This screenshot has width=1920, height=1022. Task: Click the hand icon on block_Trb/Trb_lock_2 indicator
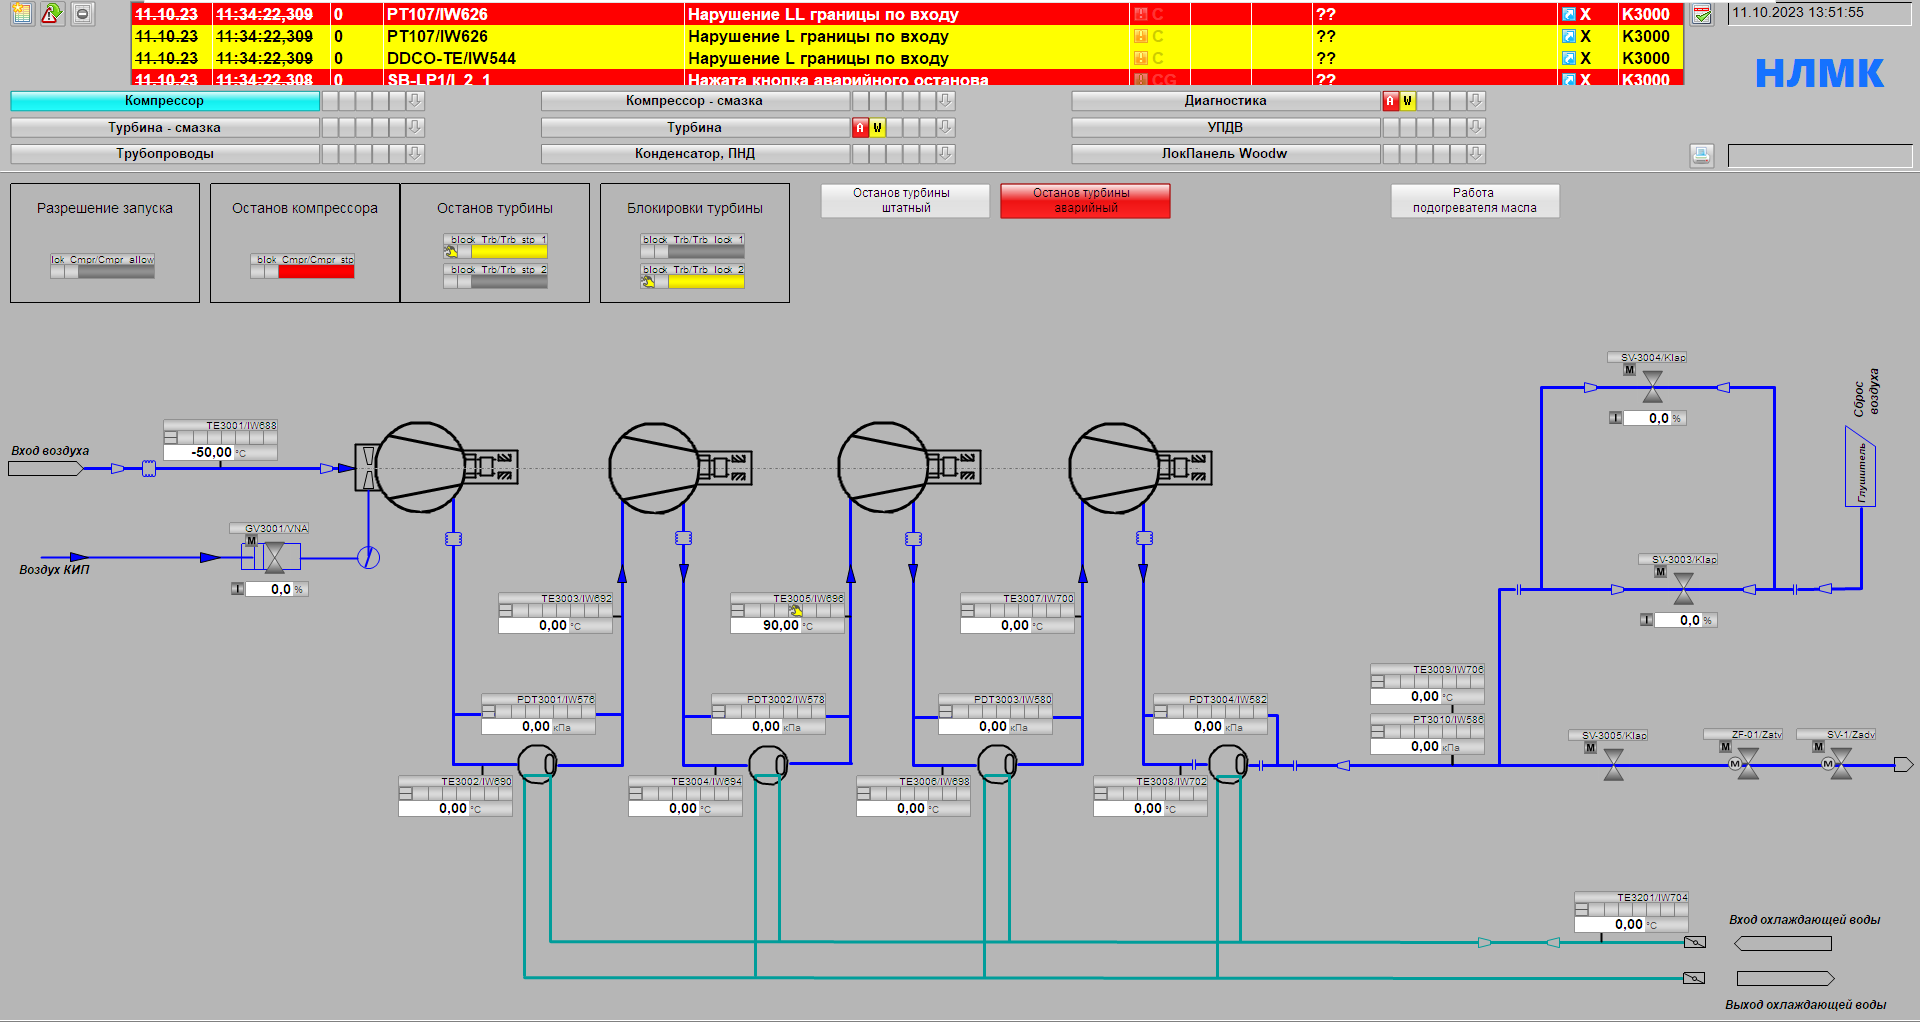pos(648,282)
